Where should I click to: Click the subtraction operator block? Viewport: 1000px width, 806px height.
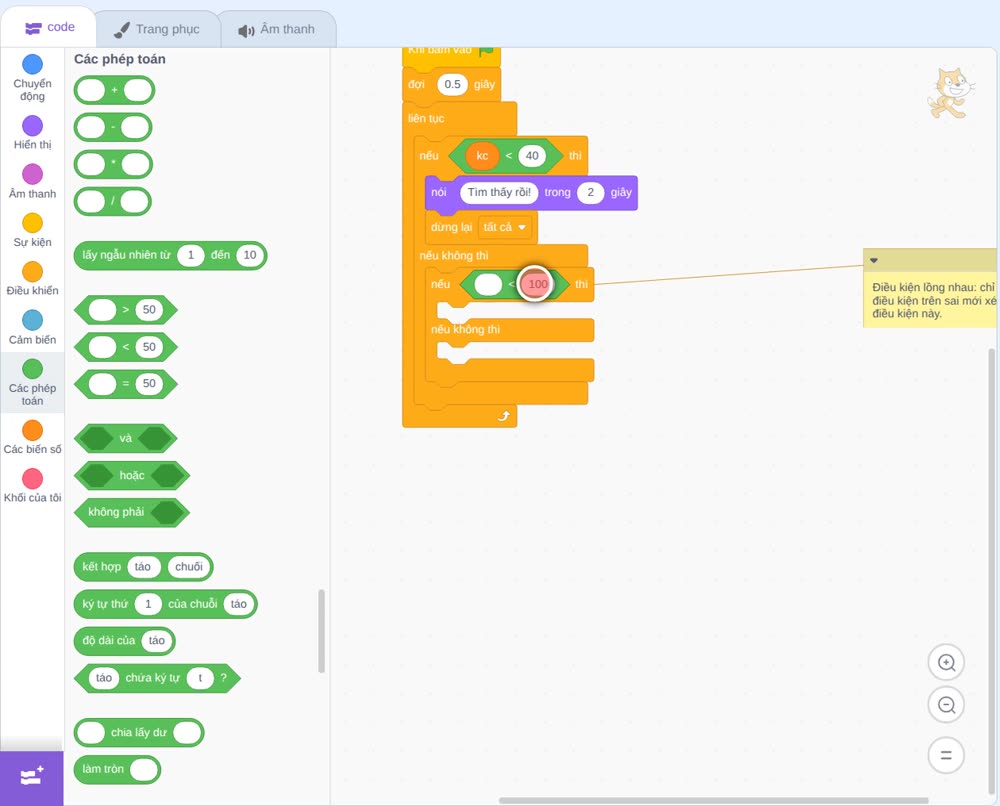[113, 127]
